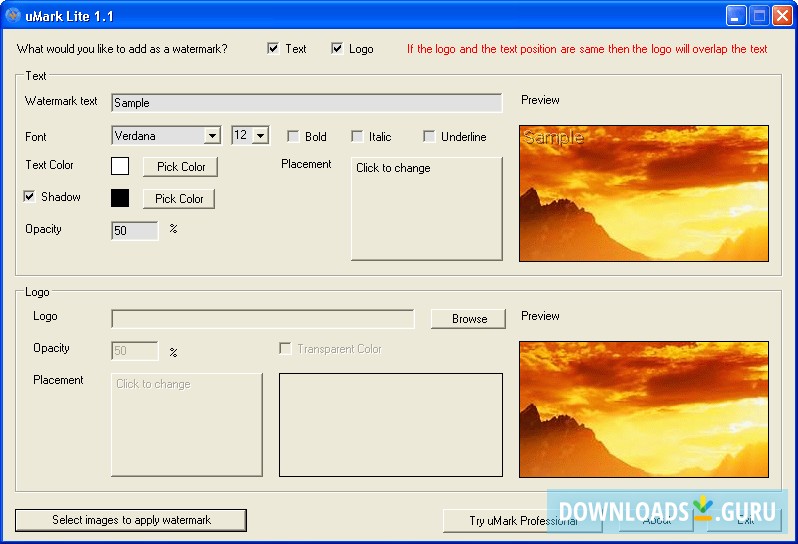The image size is (798, 544).
Task: Toggle the Text watermark checkbox
Action: tap(273, 48)
